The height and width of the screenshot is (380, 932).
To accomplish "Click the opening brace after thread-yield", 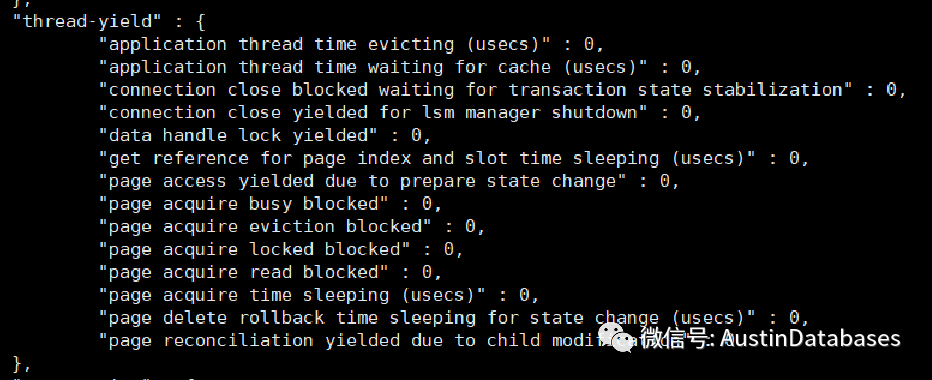I will [200, 22].
